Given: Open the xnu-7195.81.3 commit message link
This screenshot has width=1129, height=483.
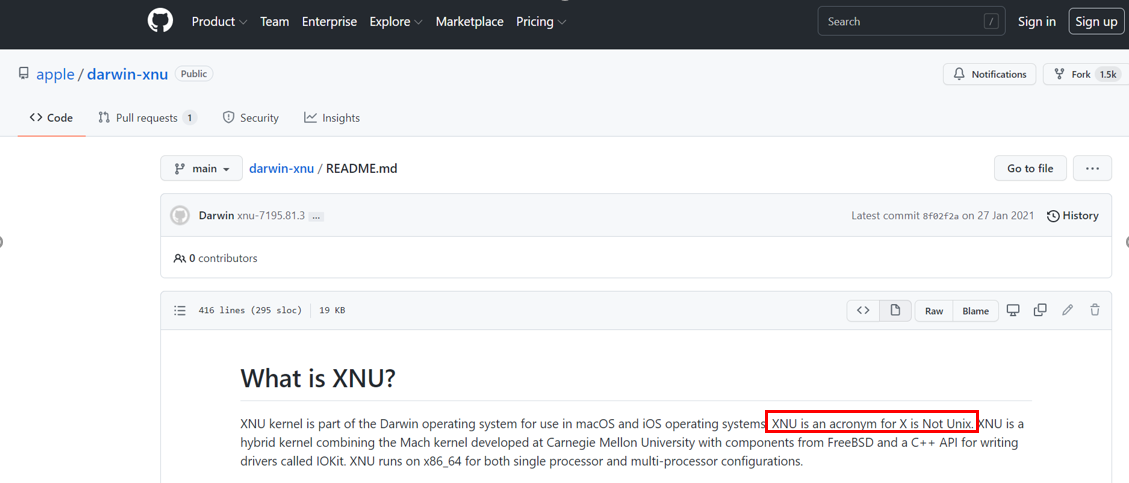Looking at the screenshot, I should click(x=271, y=215).
